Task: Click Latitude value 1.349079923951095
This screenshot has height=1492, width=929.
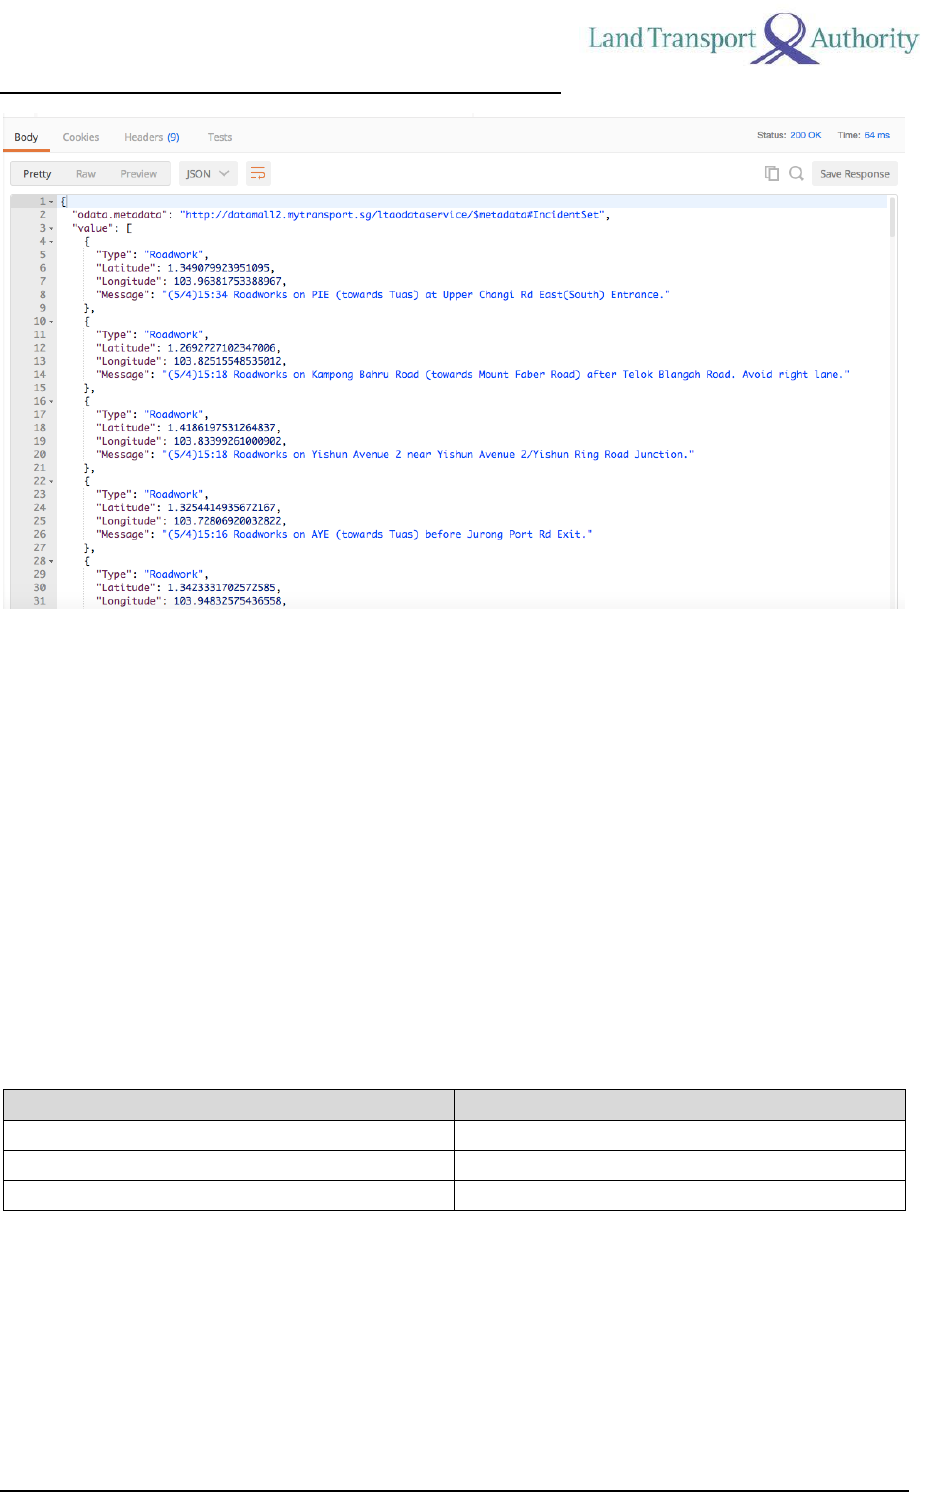Action: pos(220,268)
